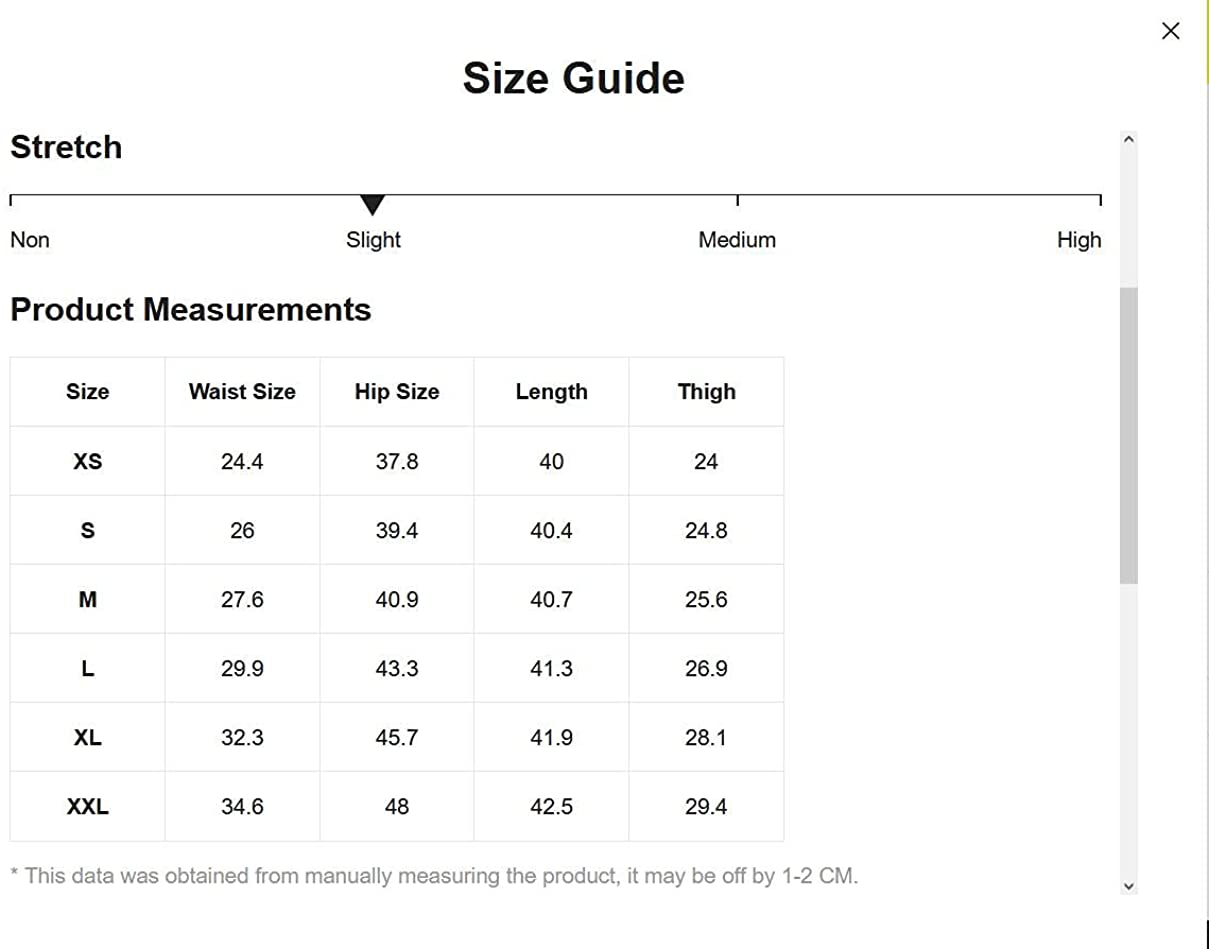This screenshot has height=949, width=1209.
Task: Click the Hip Size column header
Action: click(x=397, y=392)
